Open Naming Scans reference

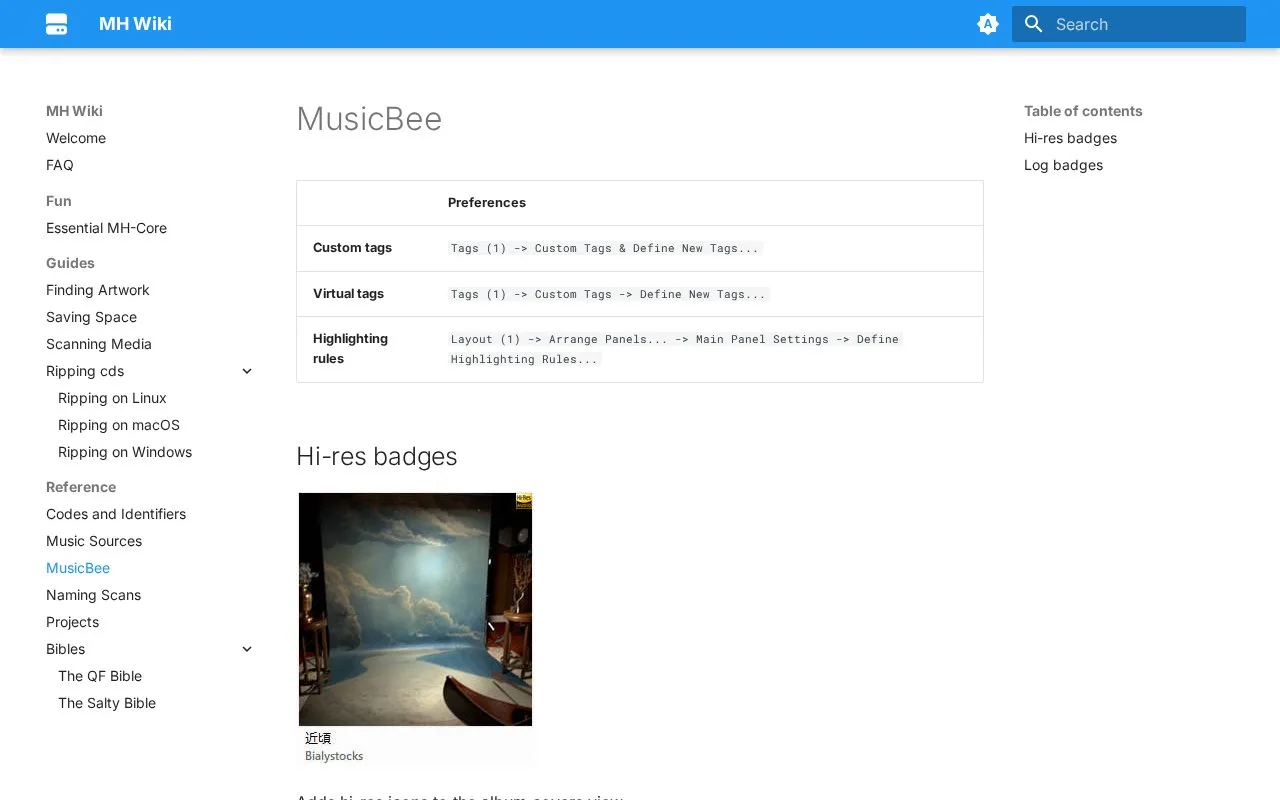pyautogui.click(x=93, y=595)
